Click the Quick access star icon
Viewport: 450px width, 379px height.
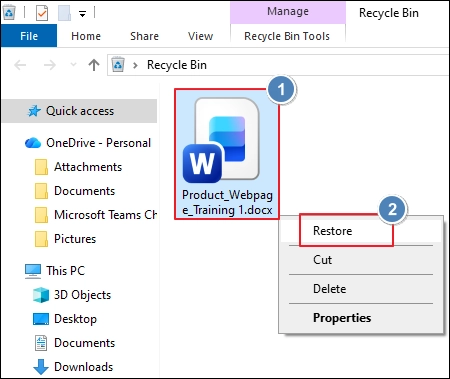(x=34, y=111)
